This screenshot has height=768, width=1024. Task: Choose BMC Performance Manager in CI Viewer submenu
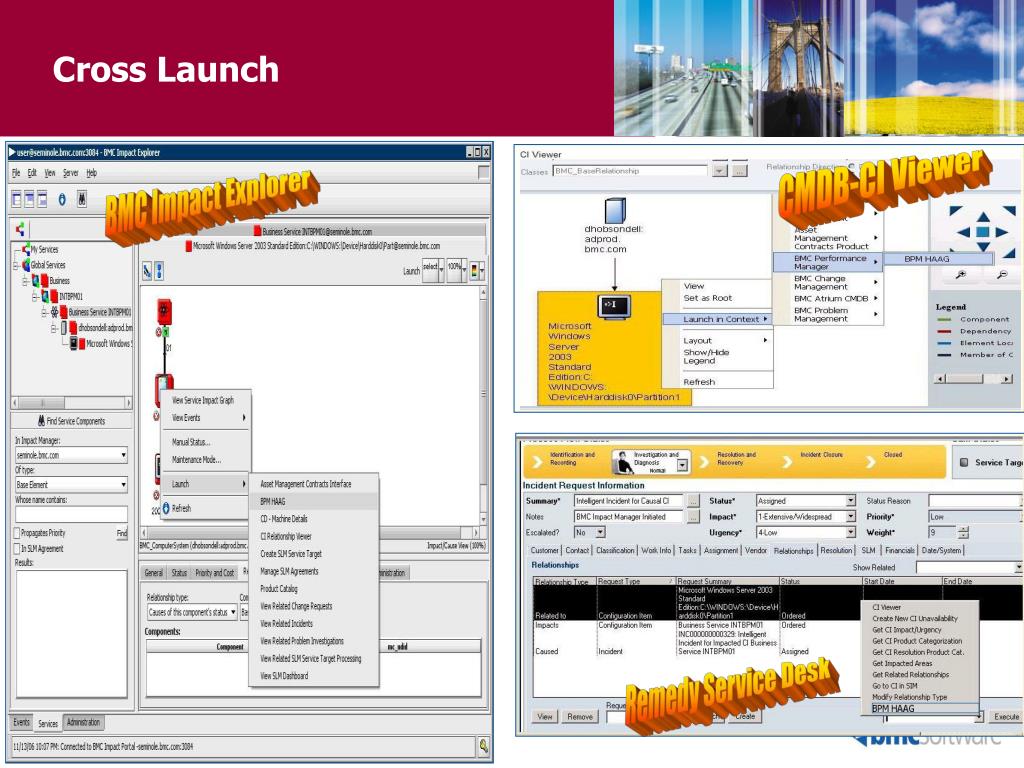[827, 262]
